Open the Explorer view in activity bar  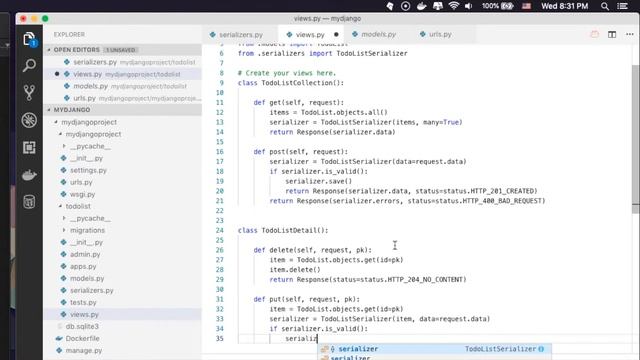[x=29, y=40]
